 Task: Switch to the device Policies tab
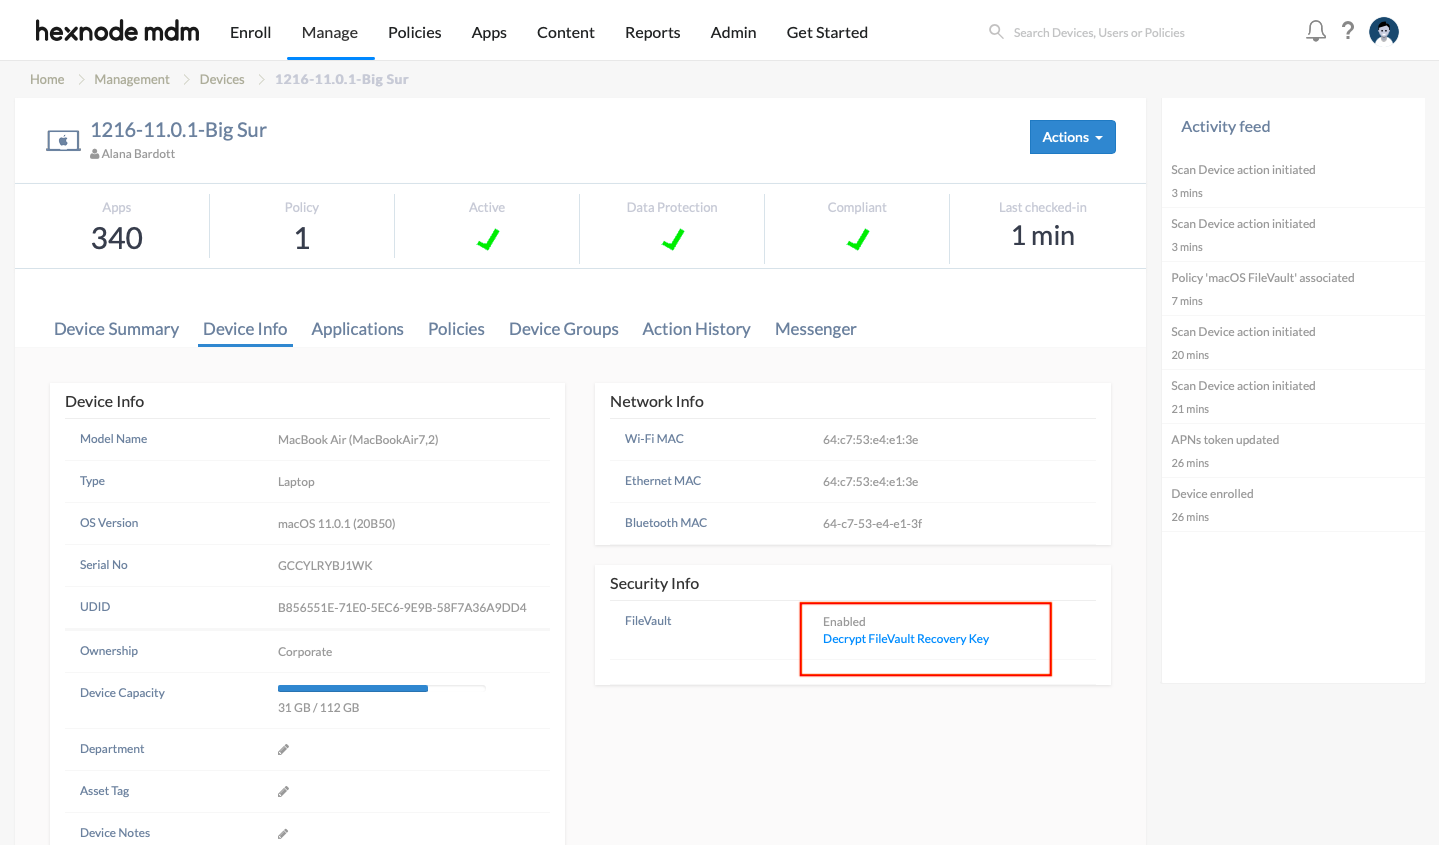pos(456,329)
